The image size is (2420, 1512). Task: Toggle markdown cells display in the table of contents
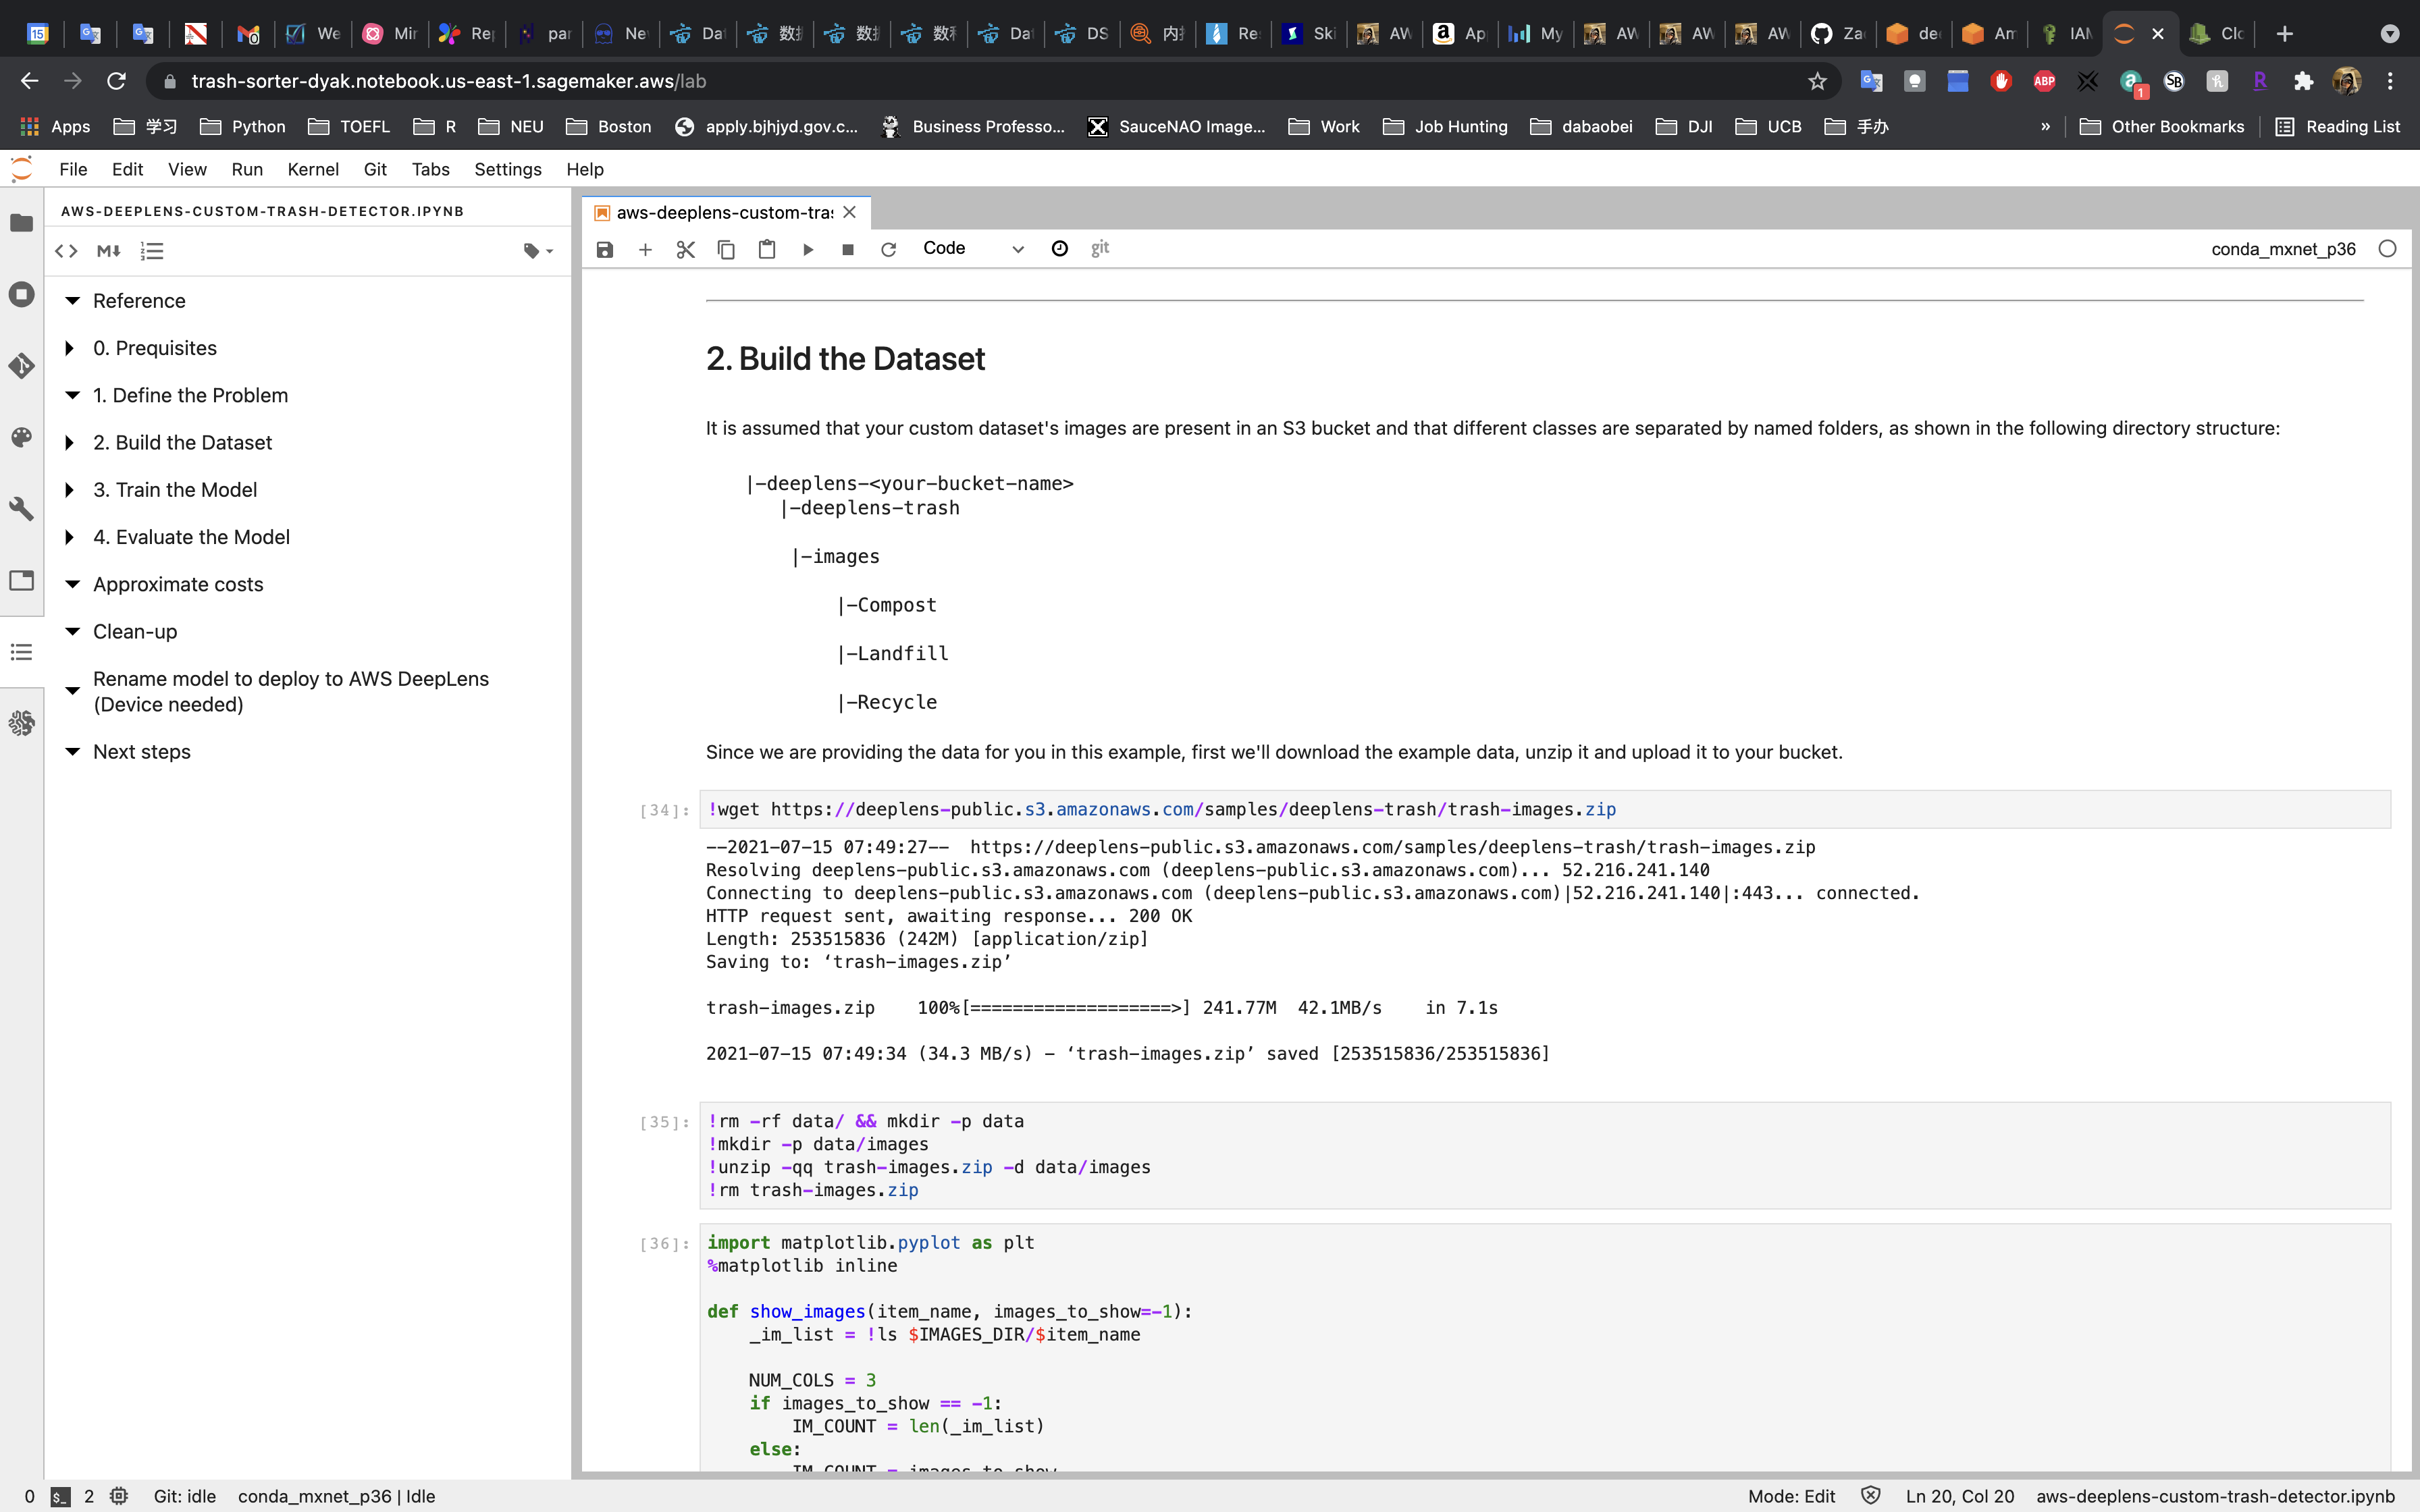pyautogui.click(x=109, y=251)
